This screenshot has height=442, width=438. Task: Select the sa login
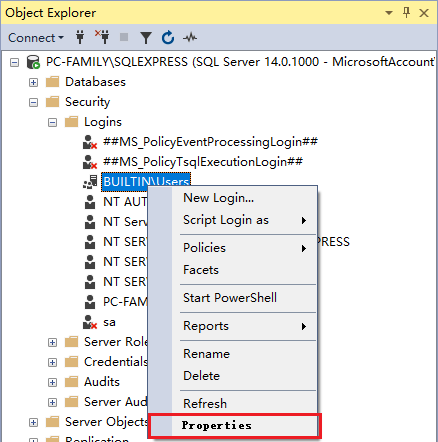(109, 322)
